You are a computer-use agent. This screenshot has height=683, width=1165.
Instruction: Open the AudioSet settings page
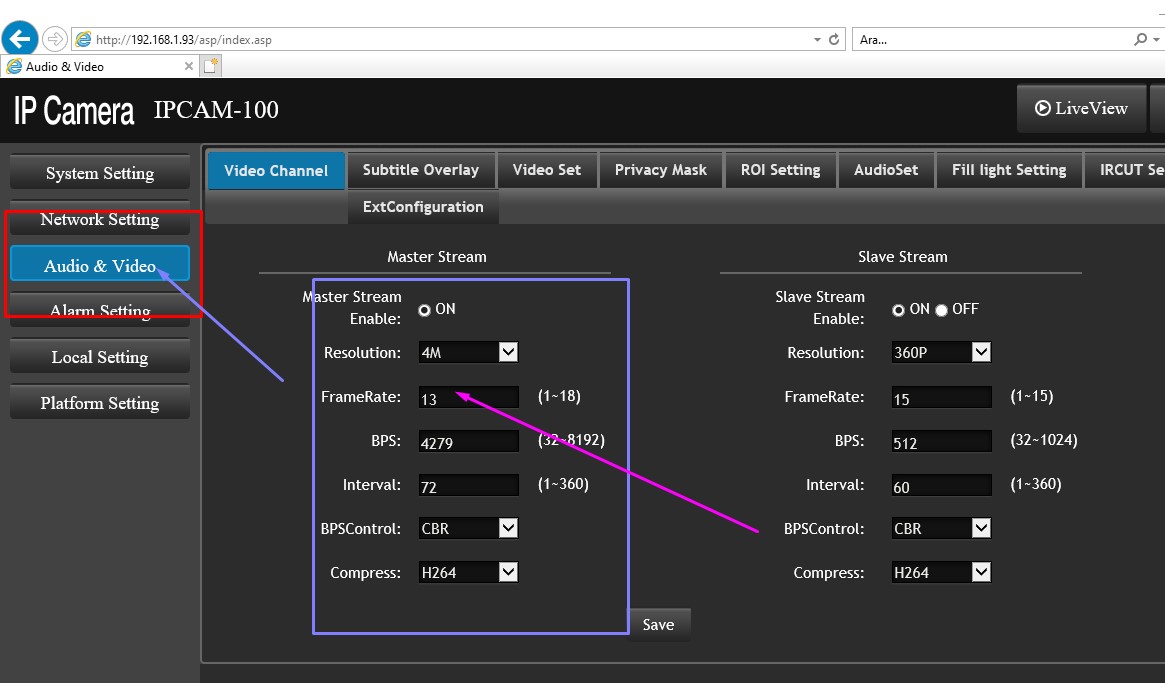(x=886, y=170)
